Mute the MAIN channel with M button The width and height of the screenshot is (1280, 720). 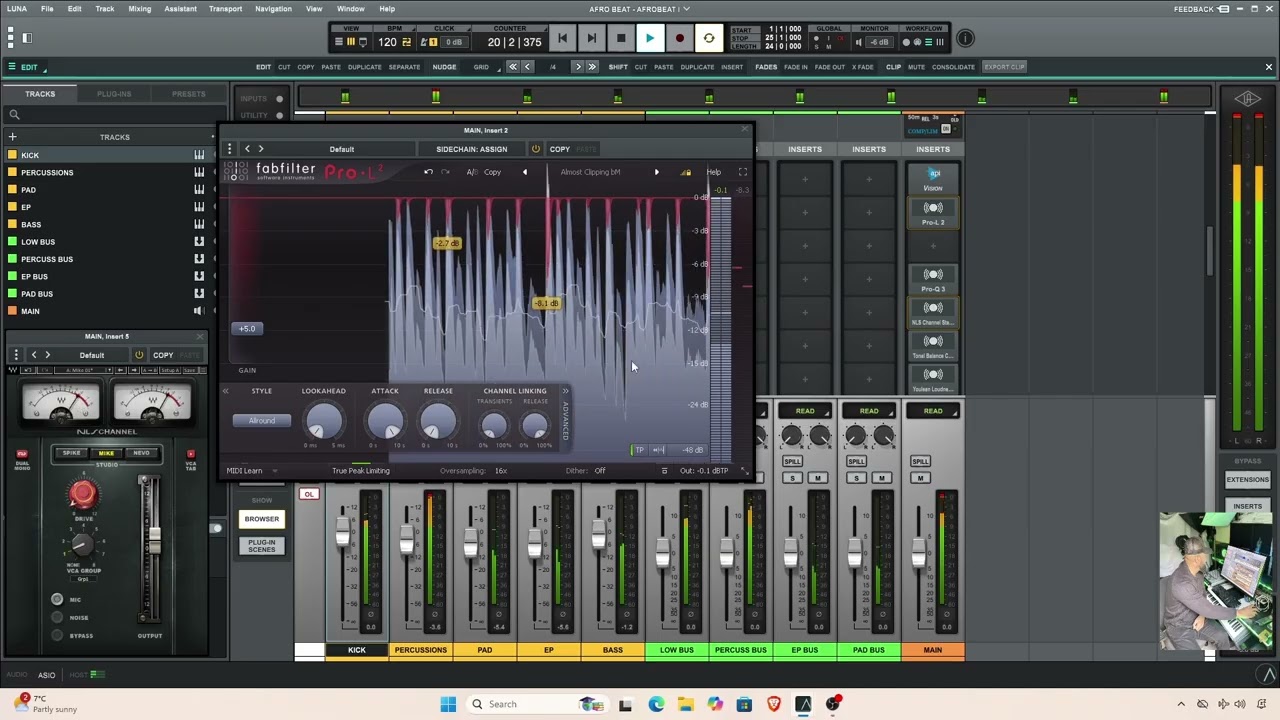[x=921, y=478]
